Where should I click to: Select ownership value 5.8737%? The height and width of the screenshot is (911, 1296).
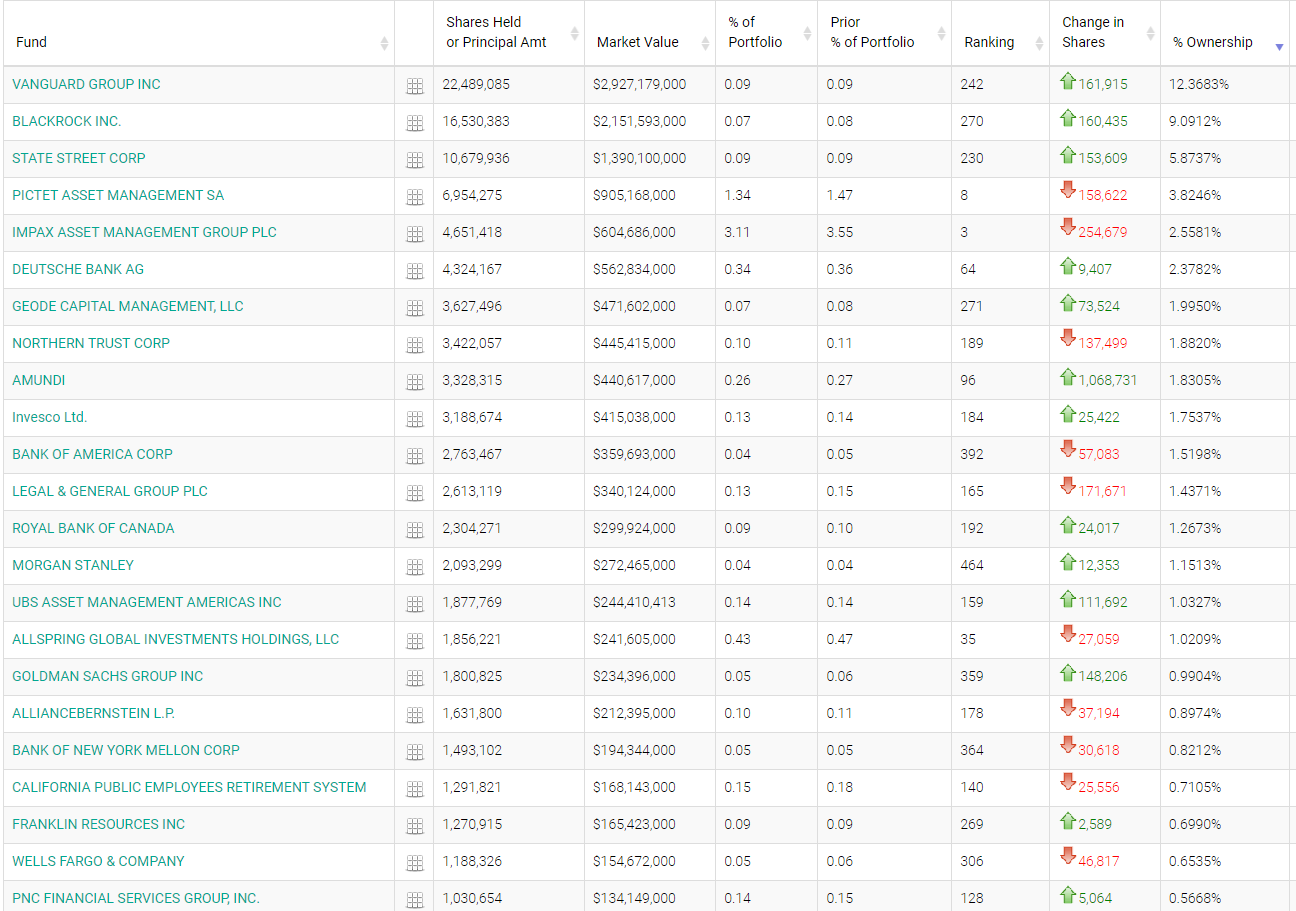click(x=1195, y=158)
